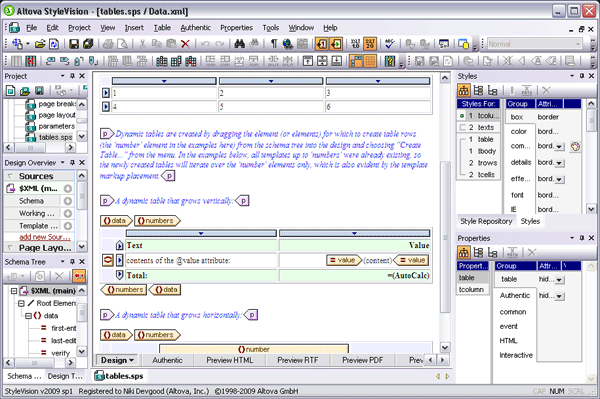
Task: Click the Find binoculars icon
Action: [240, 44]
